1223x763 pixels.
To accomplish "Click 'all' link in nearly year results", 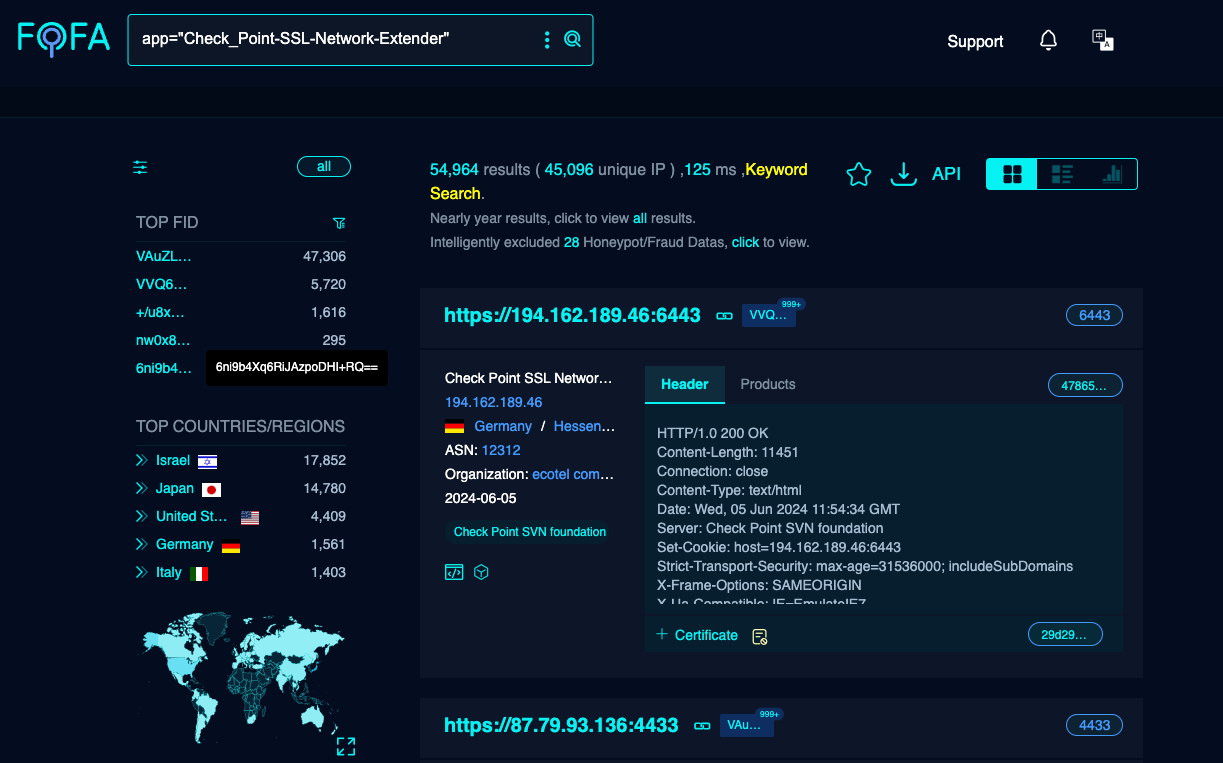I will pyautogui.click(x=640, y=218).
